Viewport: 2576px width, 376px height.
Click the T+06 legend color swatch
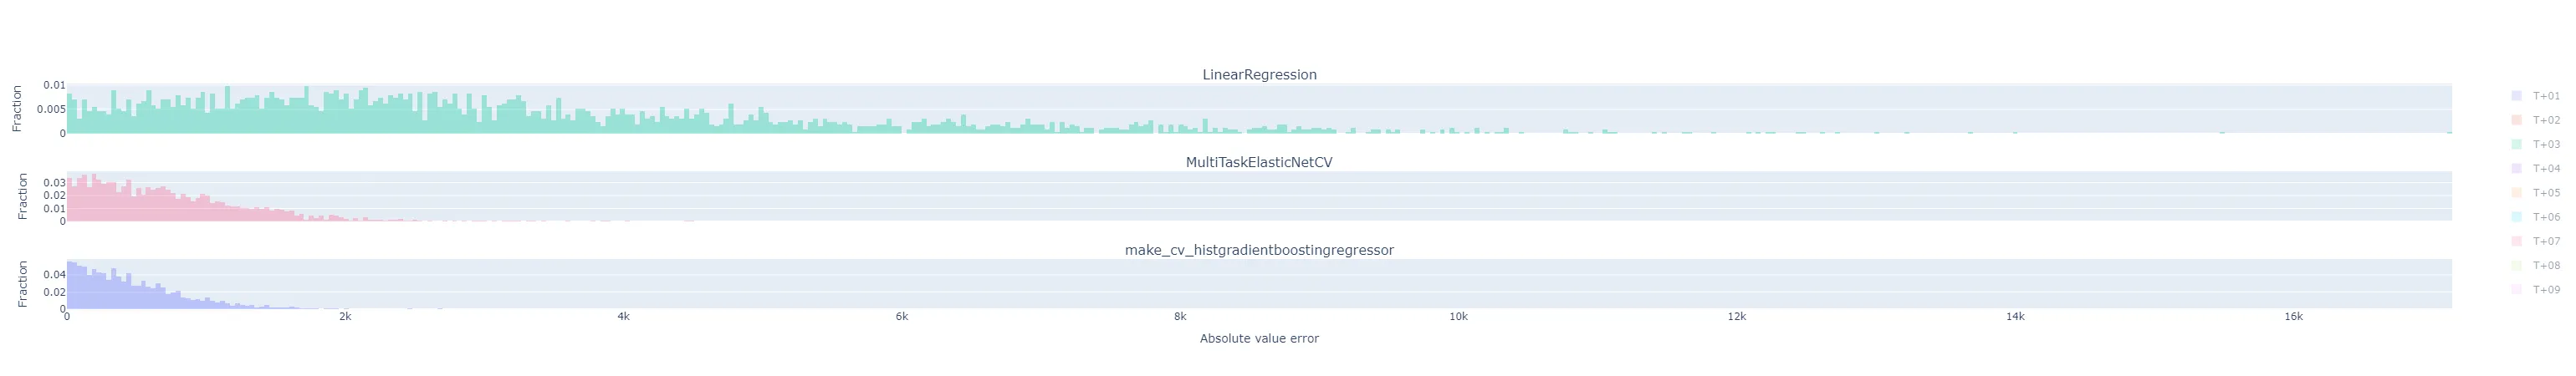[2516, 217]
